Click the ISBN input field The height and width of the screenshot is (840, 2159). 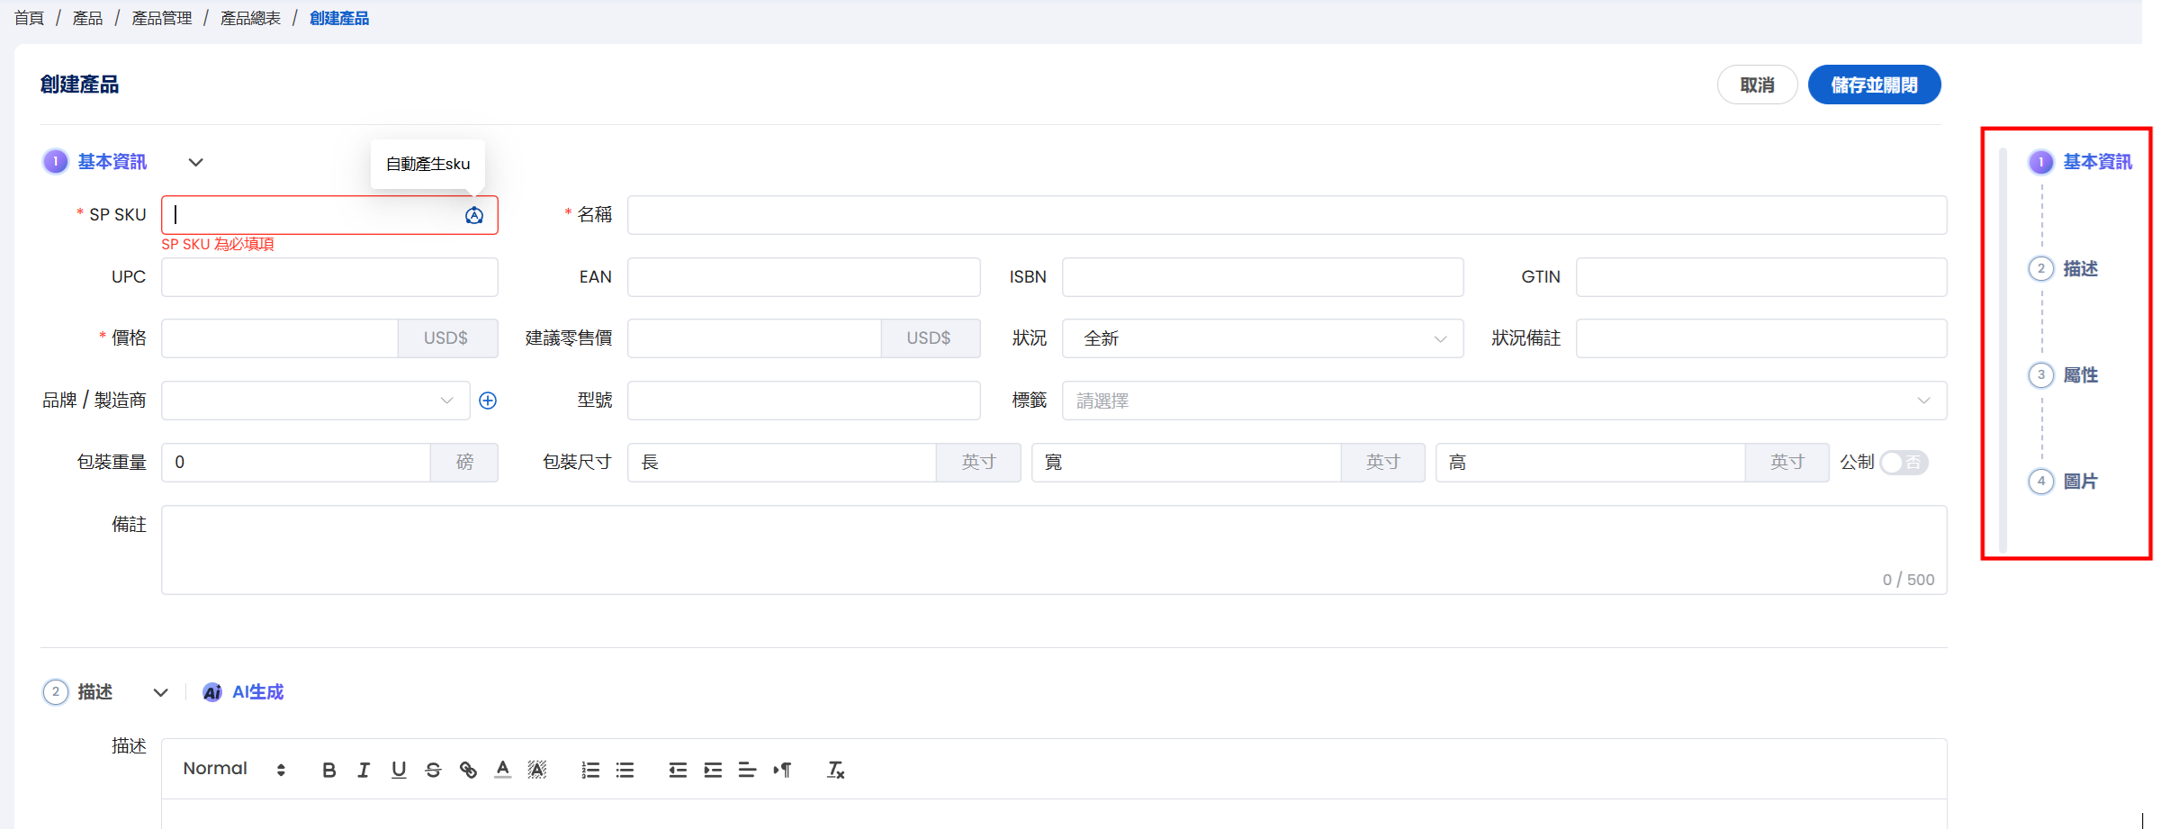click(x=1262, y=277)
